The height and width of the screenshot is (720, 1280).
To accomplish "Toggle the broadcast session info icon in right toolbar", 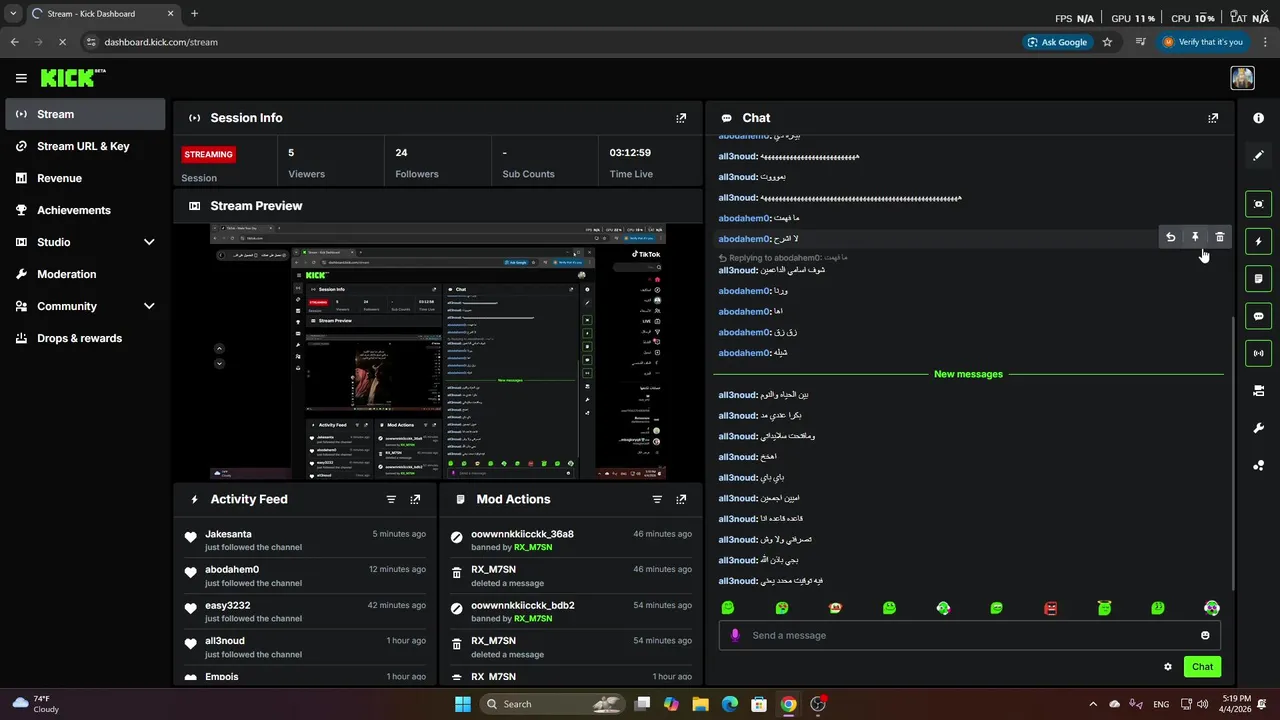I will point(1258,353).
